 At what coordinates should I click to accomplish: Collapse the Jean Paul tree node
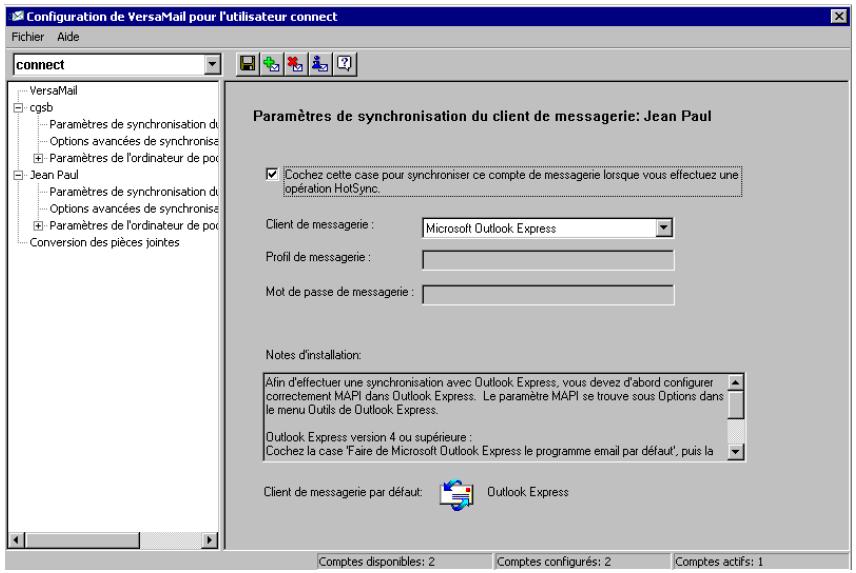(x=19, y=175)
